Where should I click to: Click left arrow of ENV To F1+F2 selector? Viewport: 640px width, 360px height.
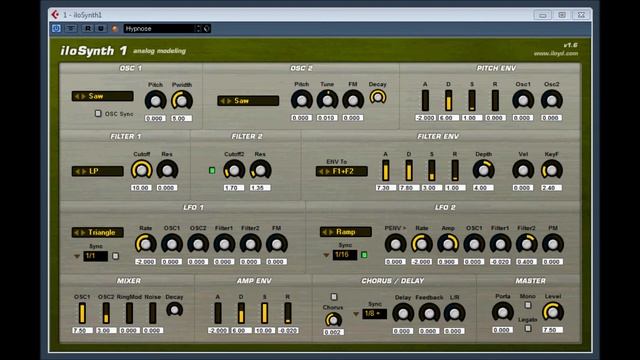coord(321,171)
